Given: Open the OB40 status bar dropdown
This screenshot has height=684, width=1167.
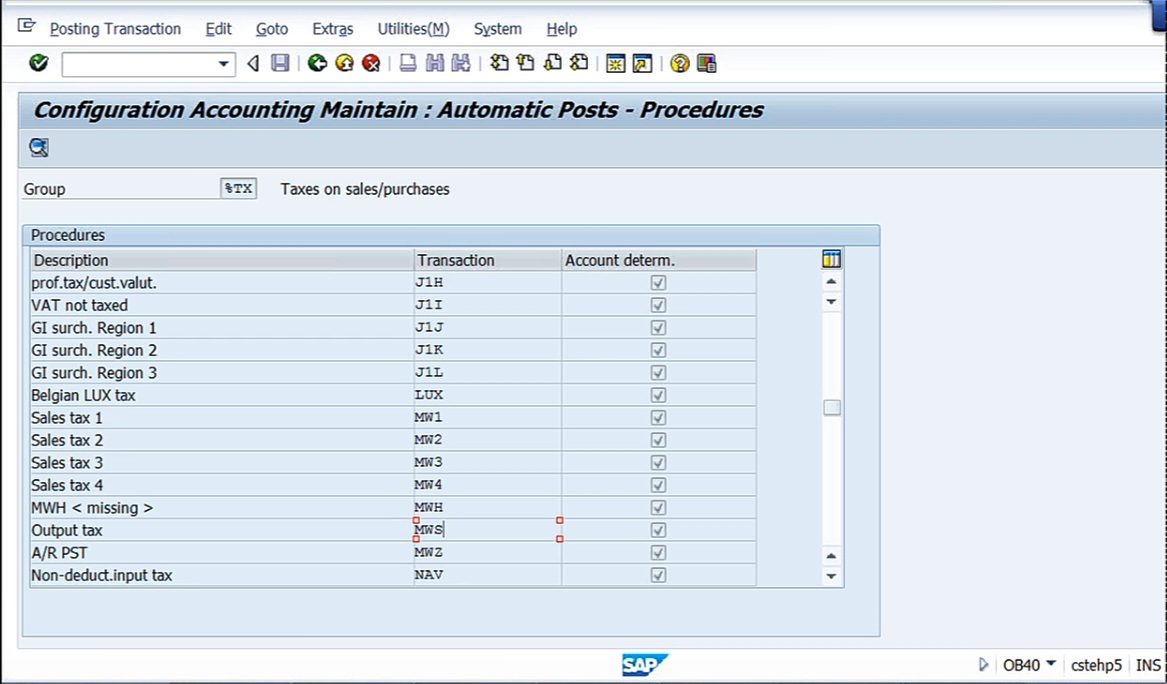Looking at the screenshot, I should tap(1051, 663).
